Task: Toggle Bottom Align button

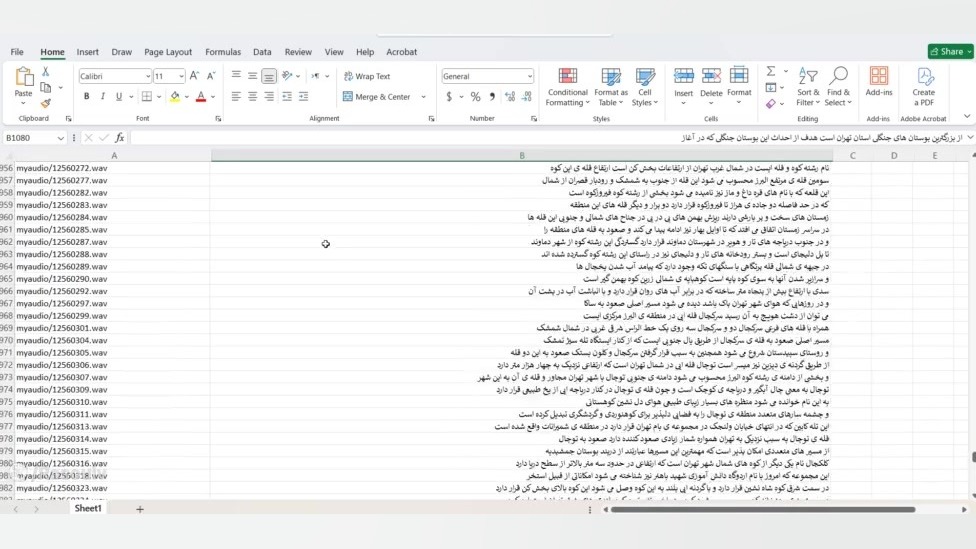Action: click(x=269, y=76)
